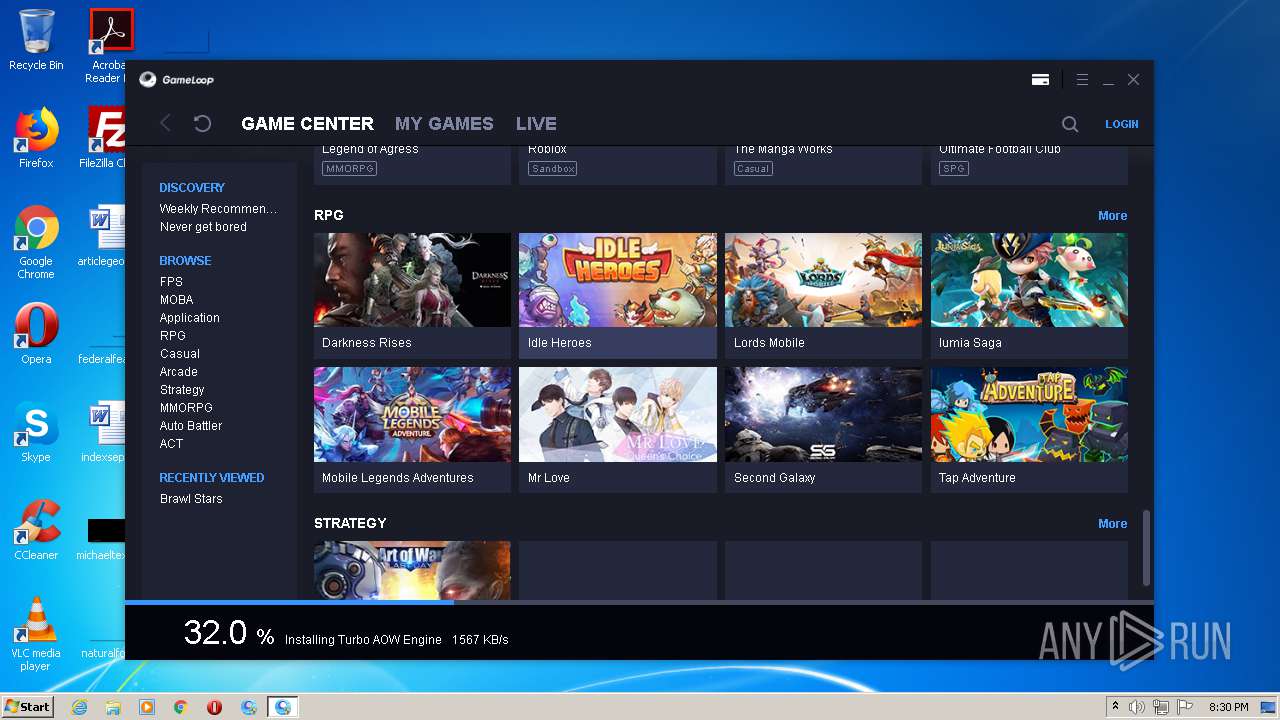Click the GameLoop logo
Viewport: 1280px width, 720px height.
tap(176, 80)
